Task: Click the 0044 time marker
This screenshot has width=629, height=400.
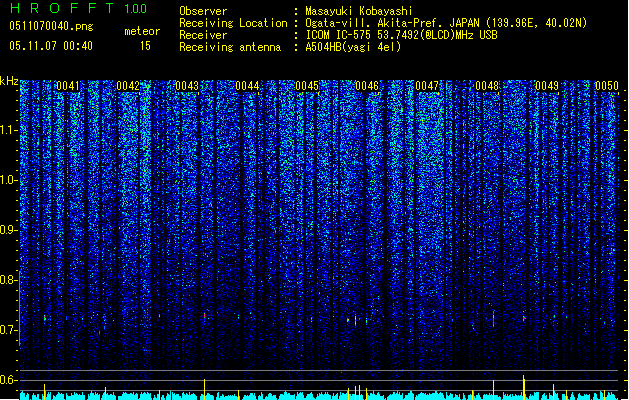Action: pos(247,86)
